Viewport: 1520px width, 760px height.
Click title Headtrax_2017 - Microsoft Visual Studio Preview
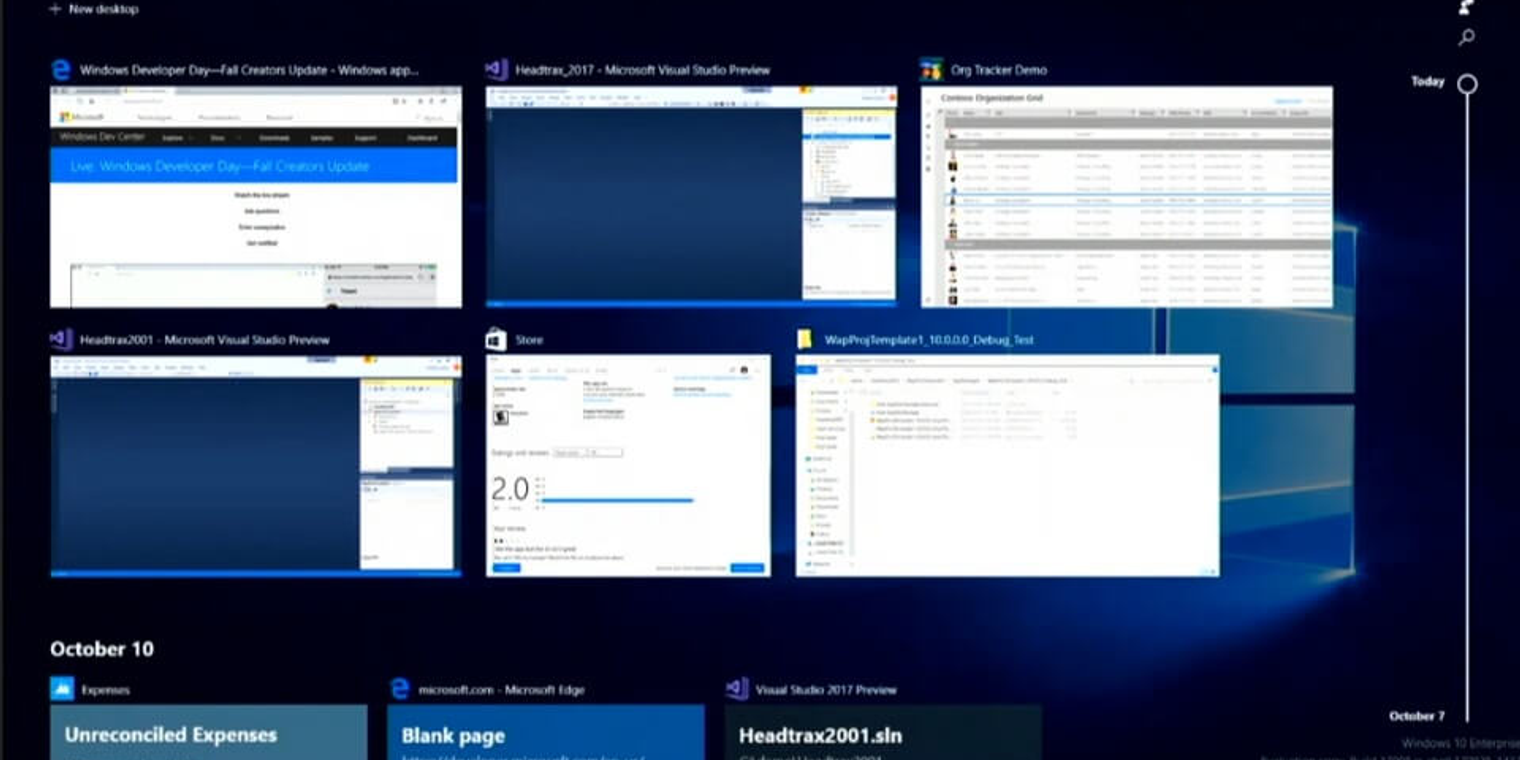pyautogui.click(x=643, y=70)
